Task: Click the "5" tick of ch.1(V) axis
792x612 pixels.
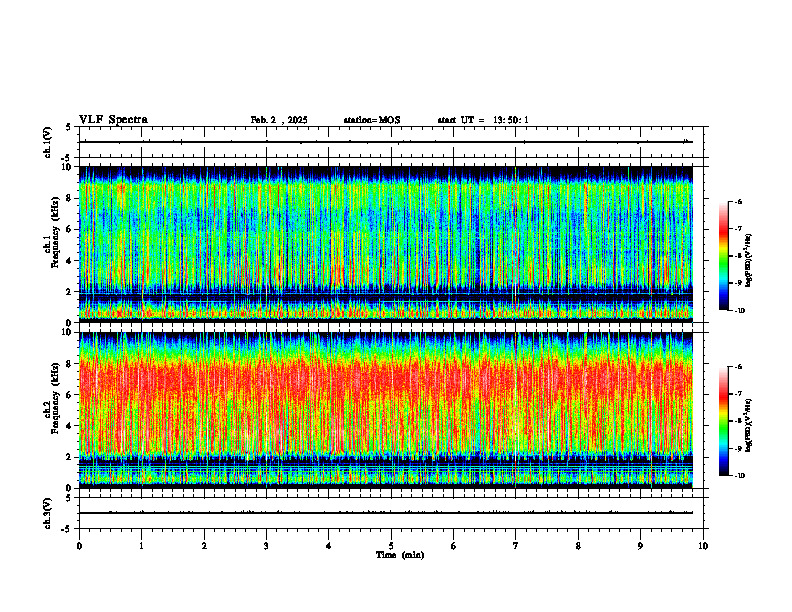Action: (x=68, y=127)
